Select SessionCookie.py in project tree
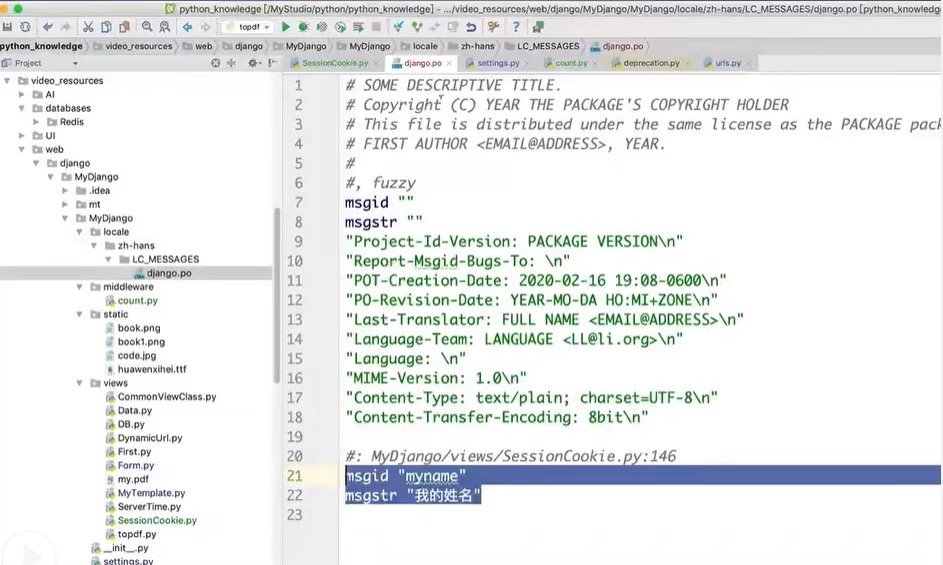This screenshot has width=943, height=565. tap(157, 521)
